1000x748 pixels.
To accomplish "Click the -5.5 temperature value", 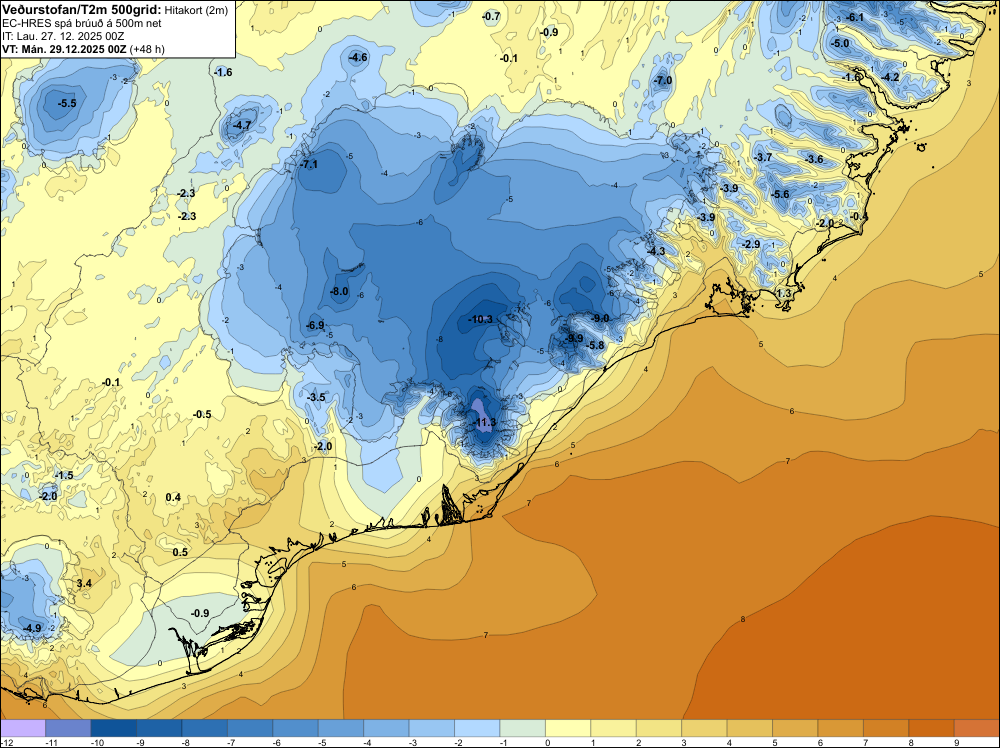I will point(67,103).
